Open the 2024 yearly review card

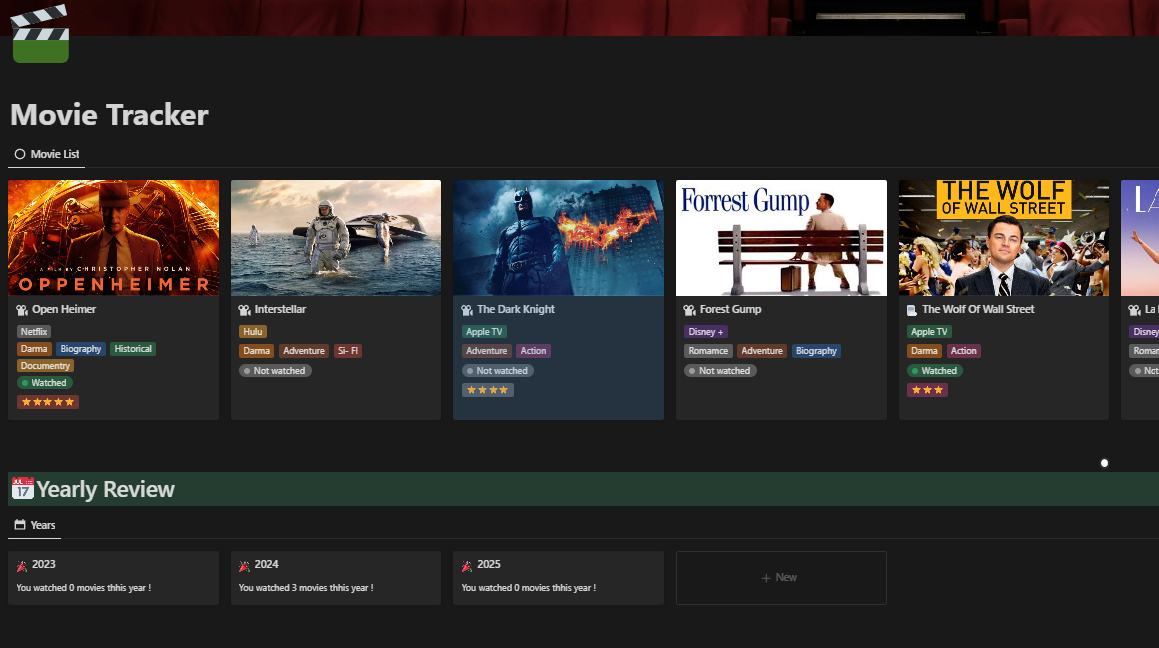tap(335, 577)
